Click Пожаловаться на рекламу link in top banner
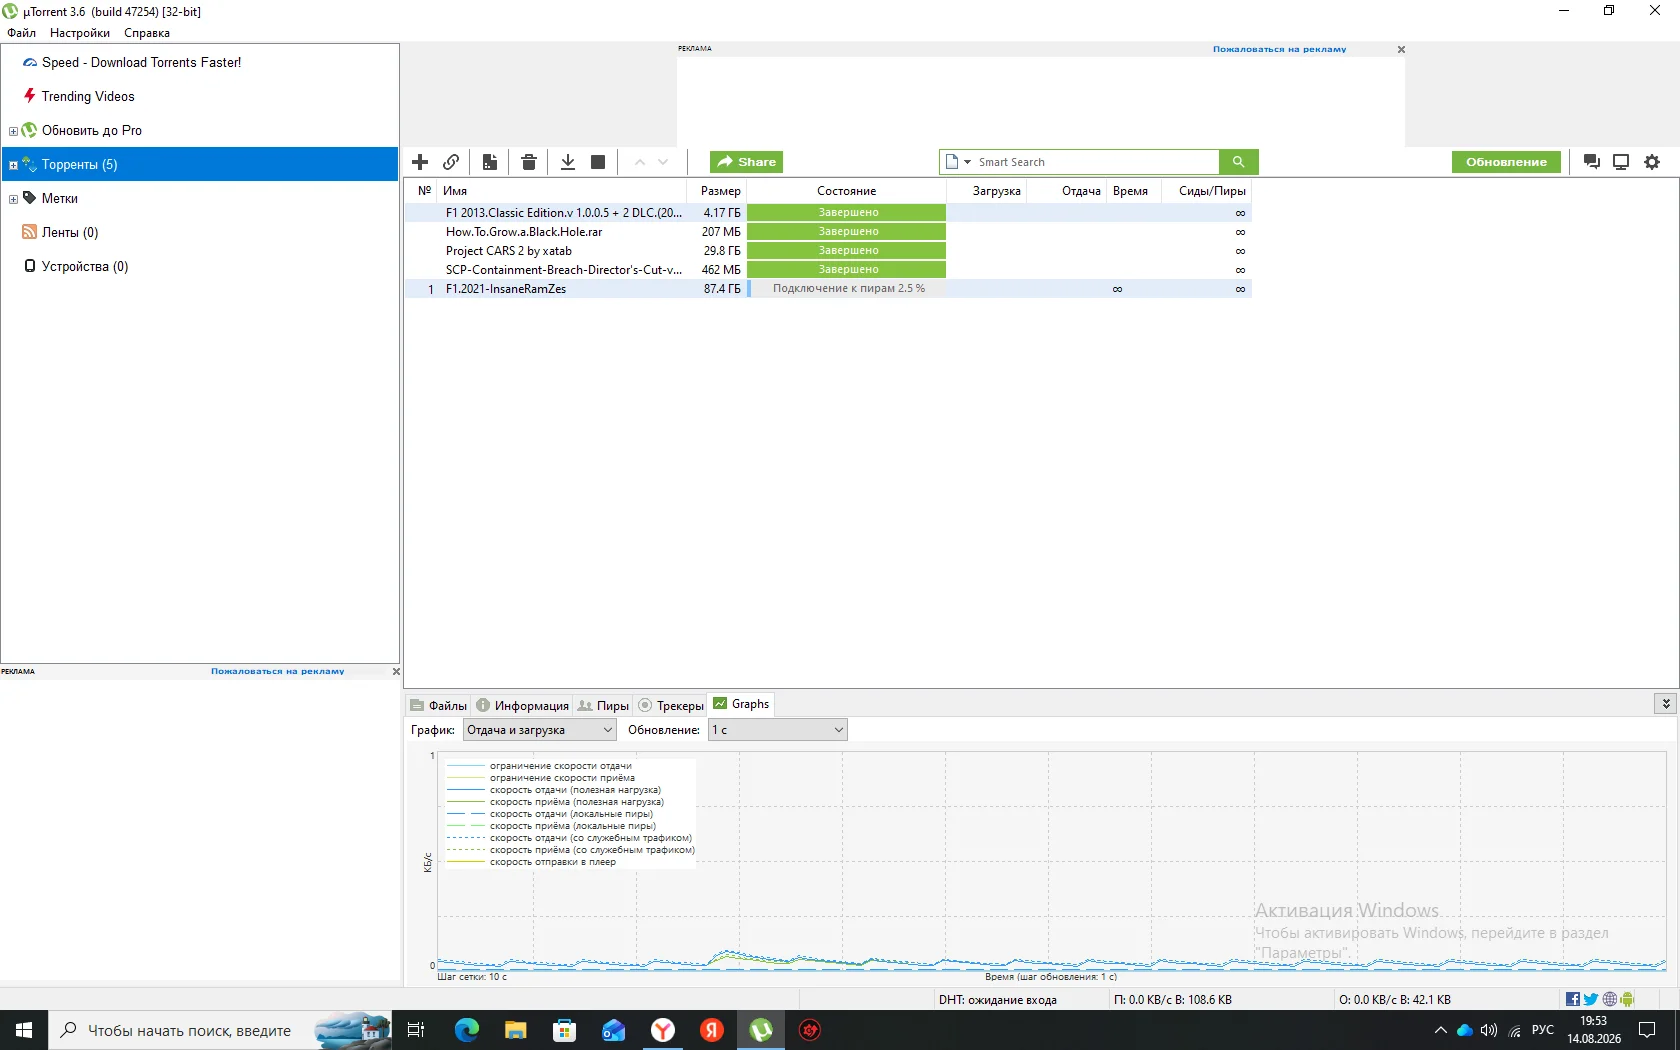The image size is (1680, 1050). [1279, 49]
